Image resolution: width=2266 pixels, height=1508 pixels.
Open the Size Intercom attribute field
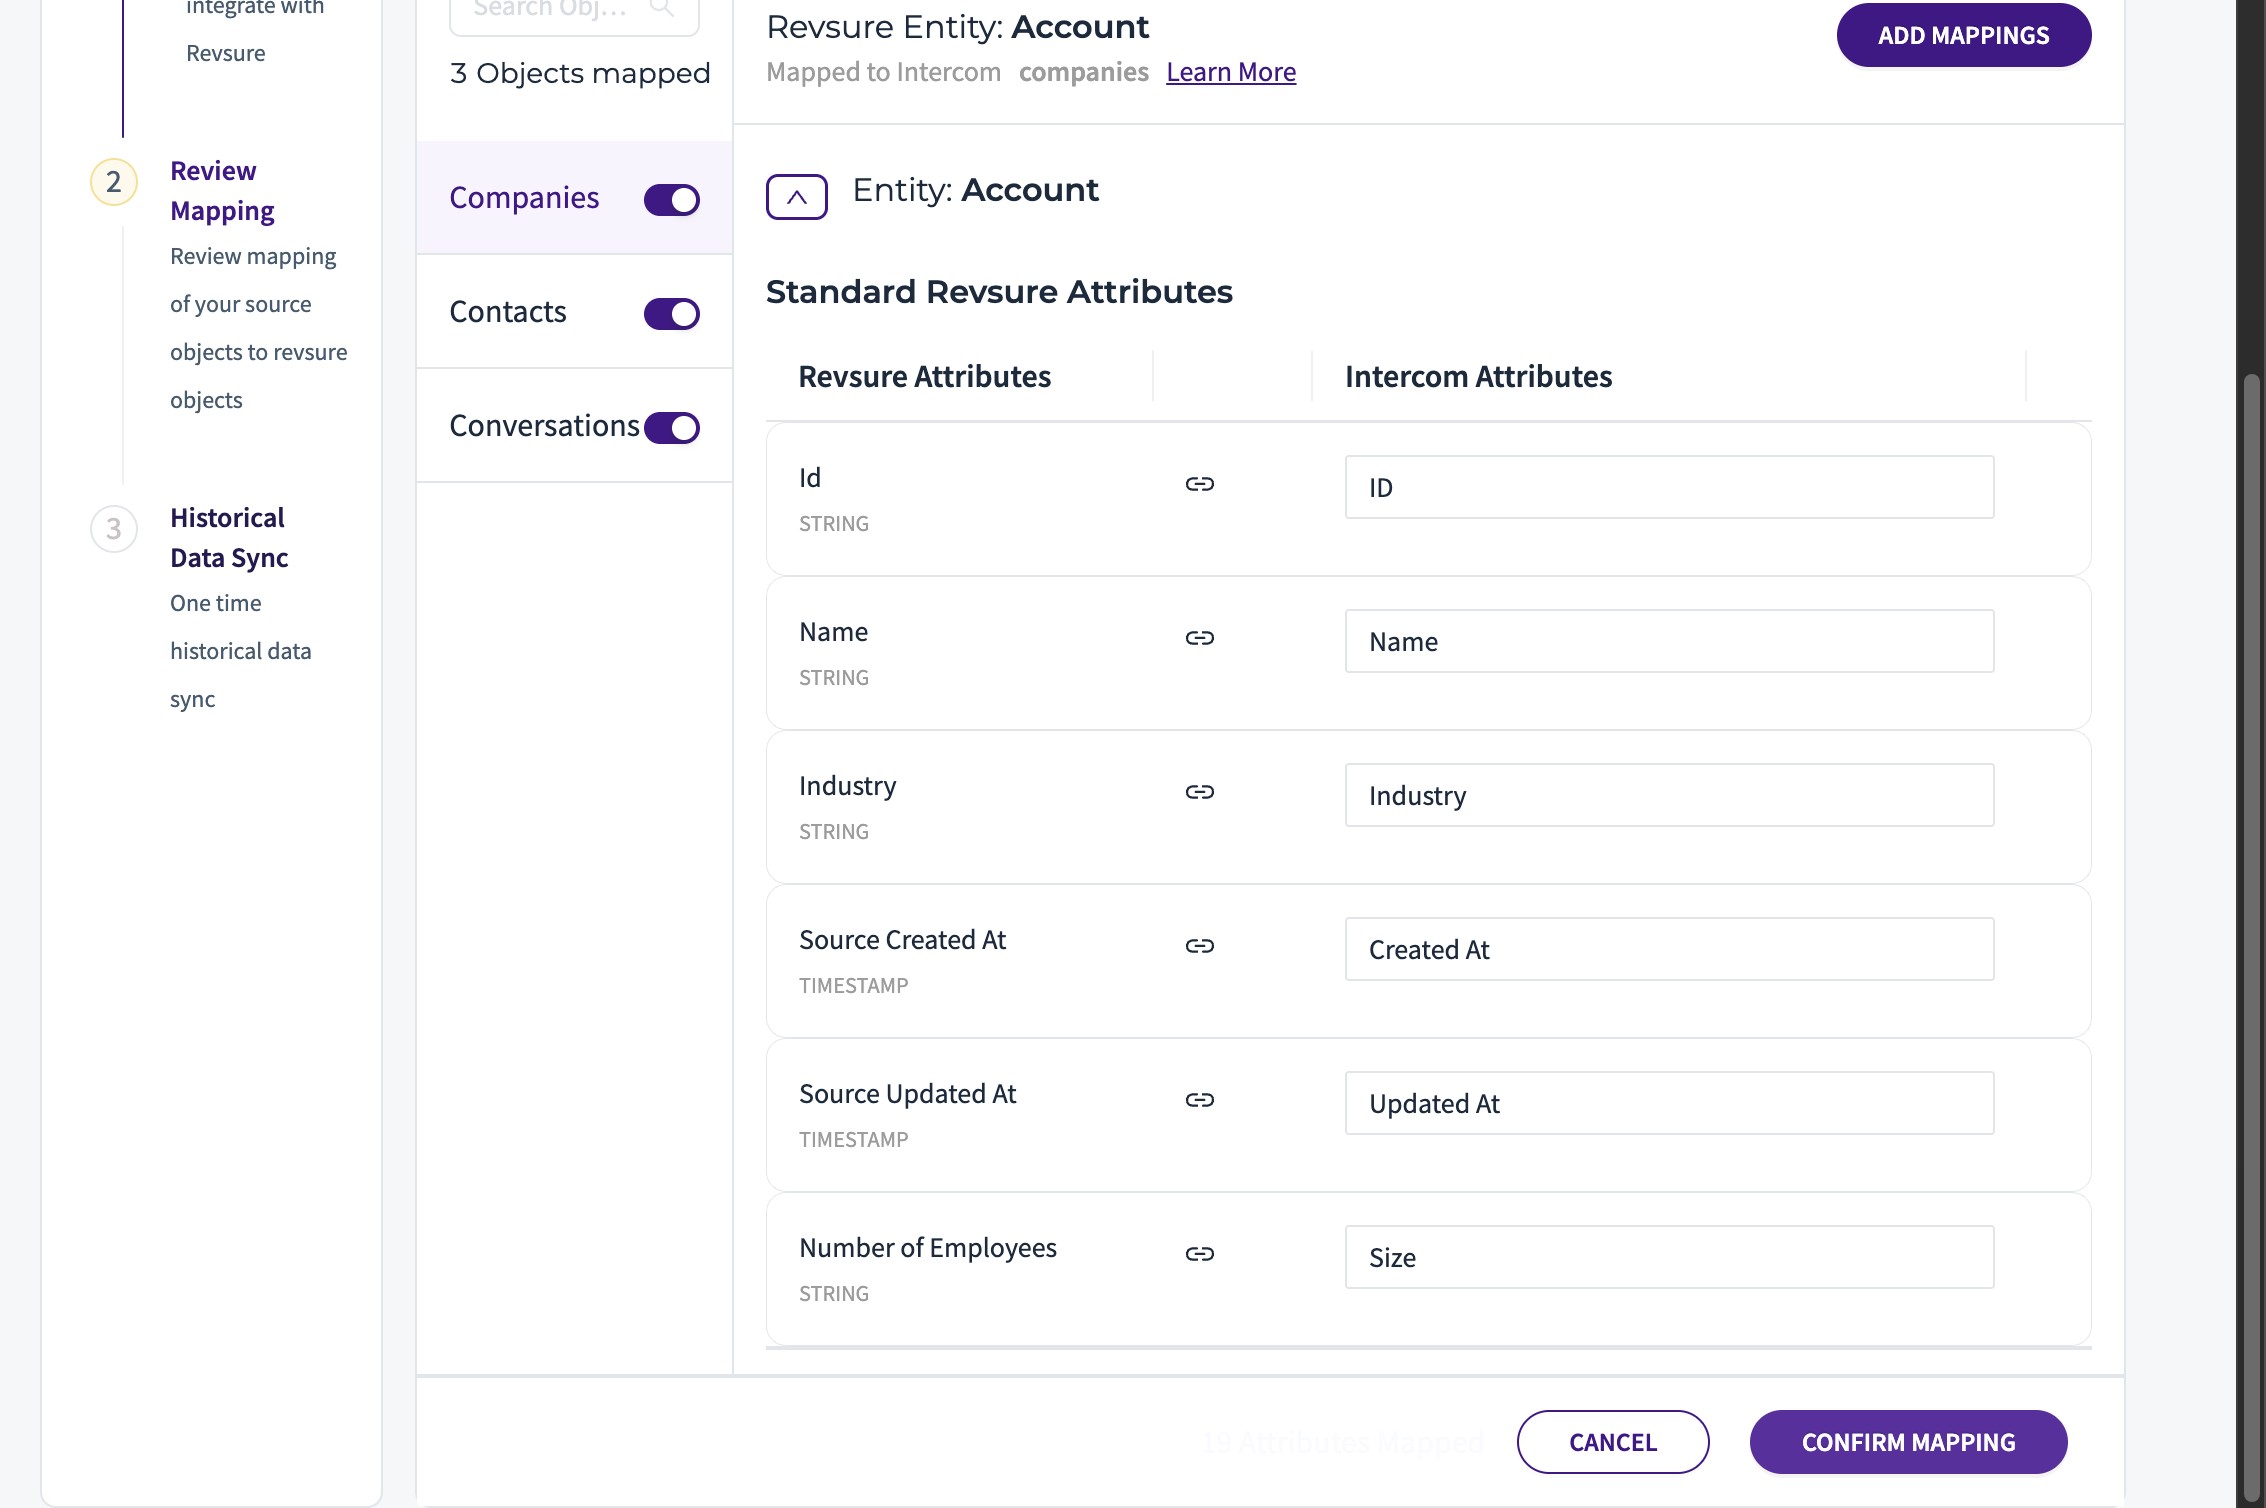tap(1668, 1258)
